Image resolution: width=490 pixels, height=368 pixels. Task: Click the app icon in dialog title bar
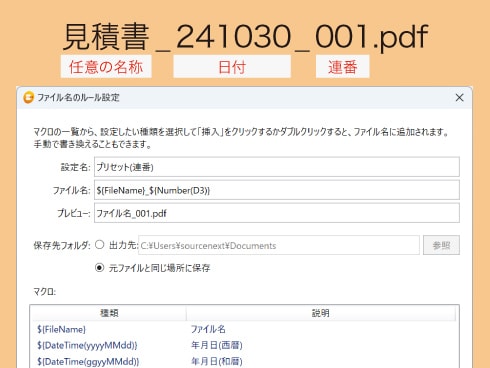[x=29, y=97]
